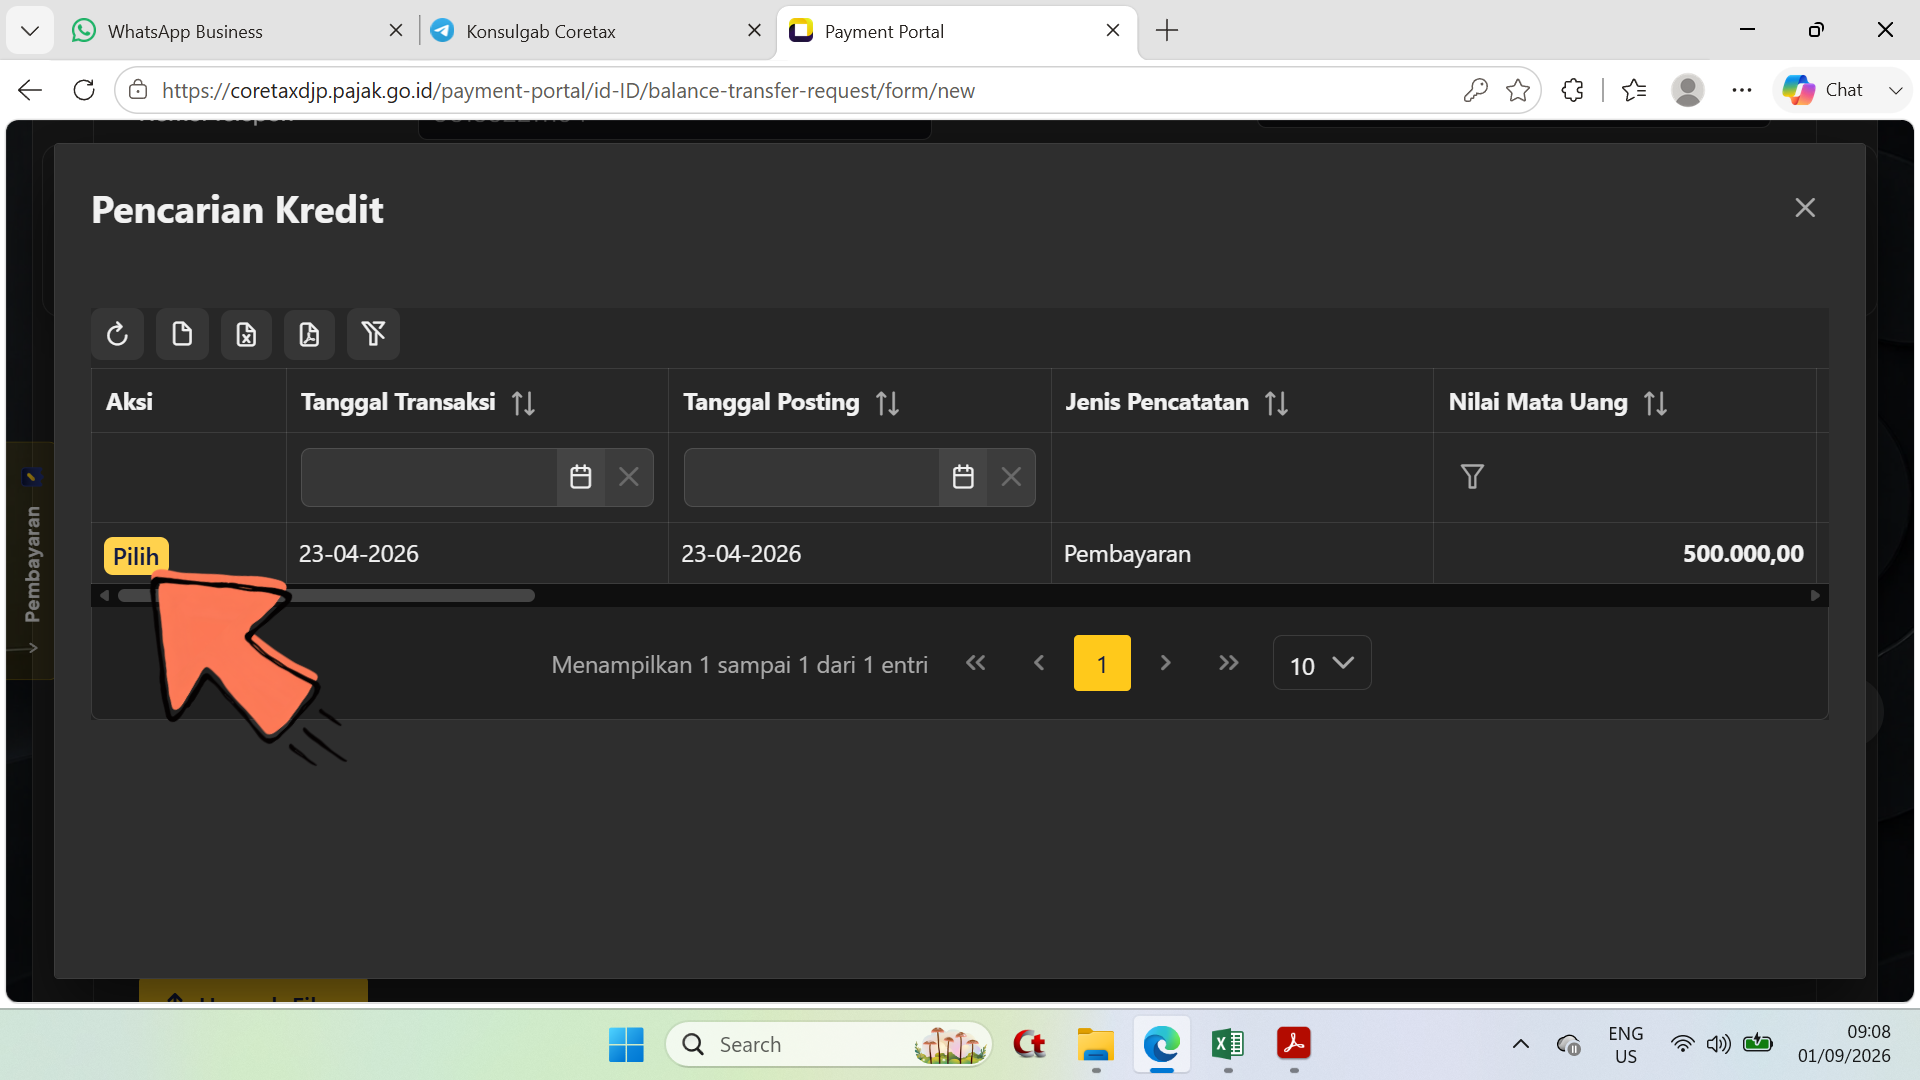Open the Tanggal Transaksi calendar picker
This screenshot has height=1080, width=1920.
click(581, 477)
